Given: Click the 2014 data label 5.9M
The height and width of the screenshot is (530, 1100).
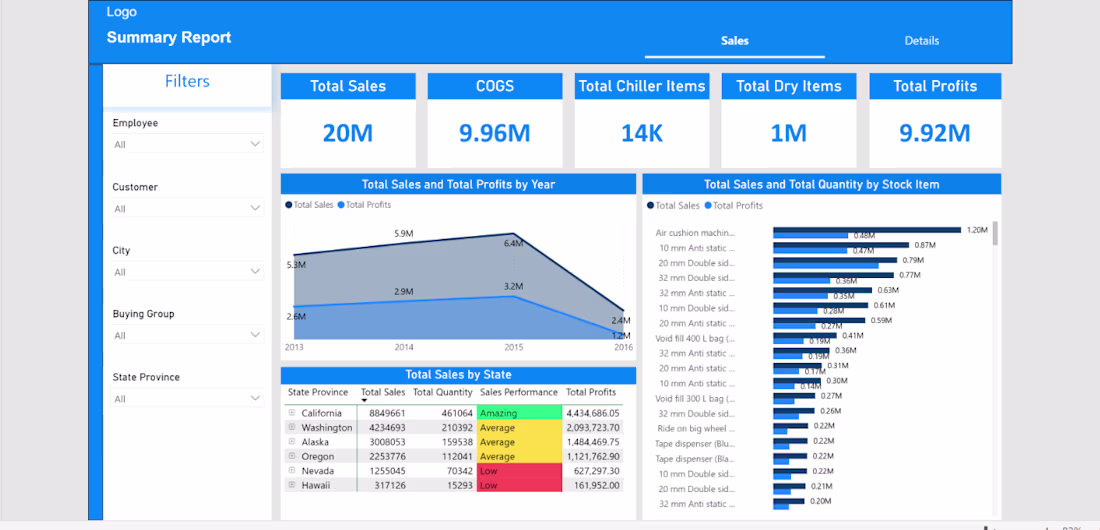Looking at the screenshot, I should coord(403,234).
